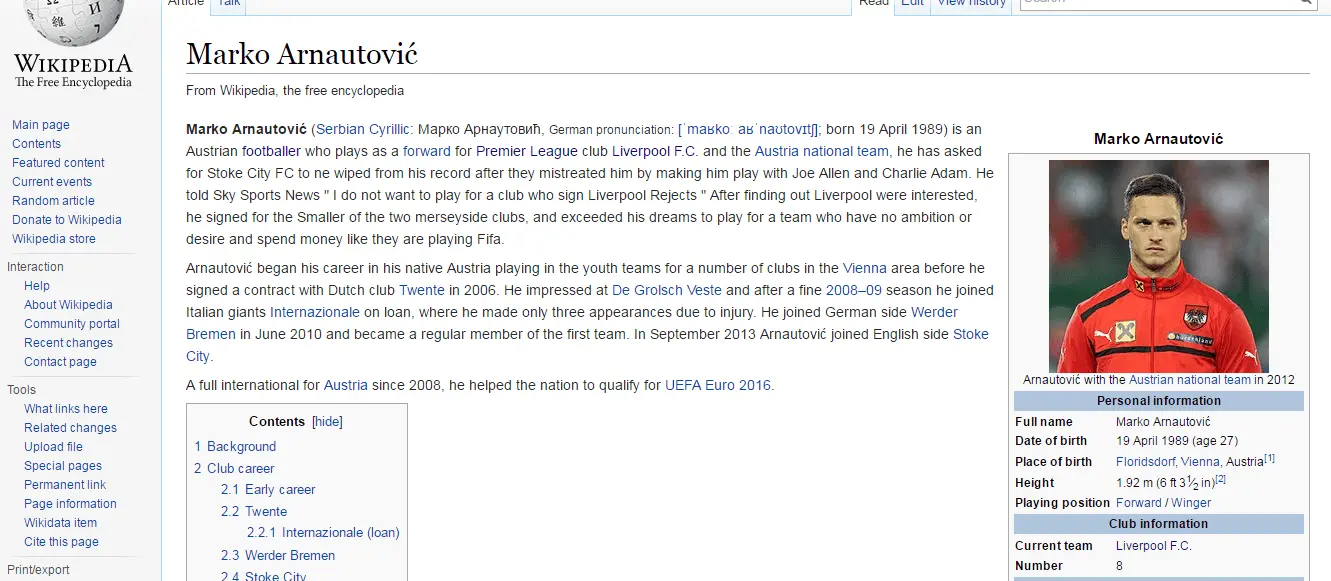Follow the footballer link
The image size is (1331, 581).
pyautogui.click(x=271, y=152)
